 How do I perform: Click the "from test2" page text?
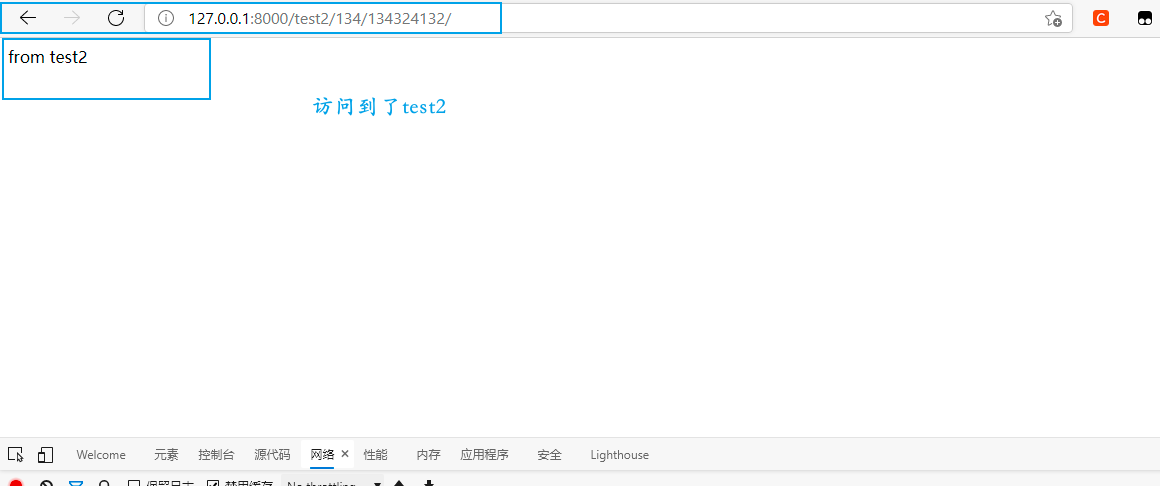point(48,57)
